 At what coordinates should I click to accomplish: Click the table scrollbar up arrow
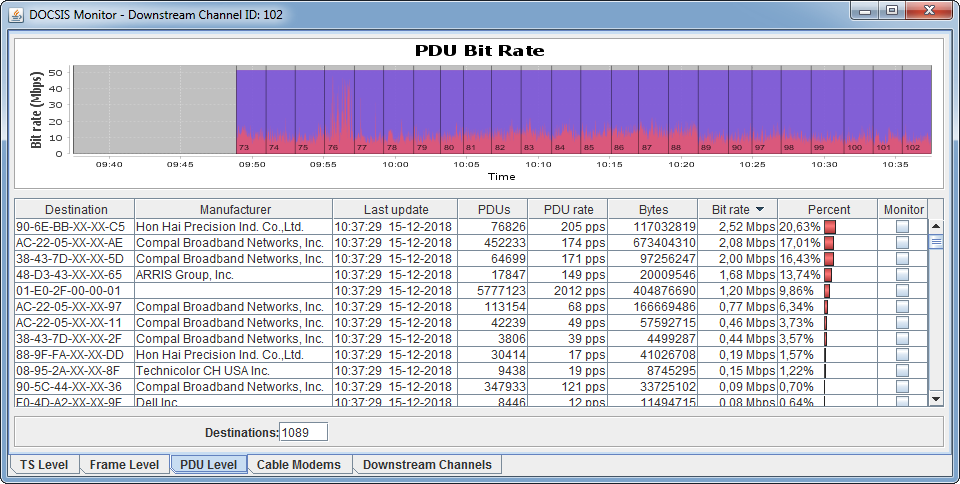(936, 226)
